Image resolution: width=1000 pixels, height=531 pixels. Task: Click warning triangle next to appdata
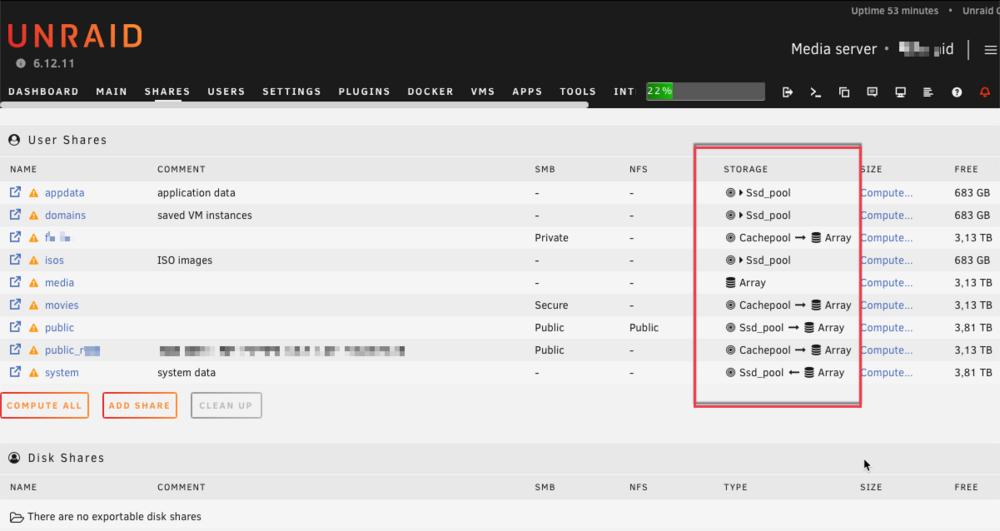click(34, 193)
